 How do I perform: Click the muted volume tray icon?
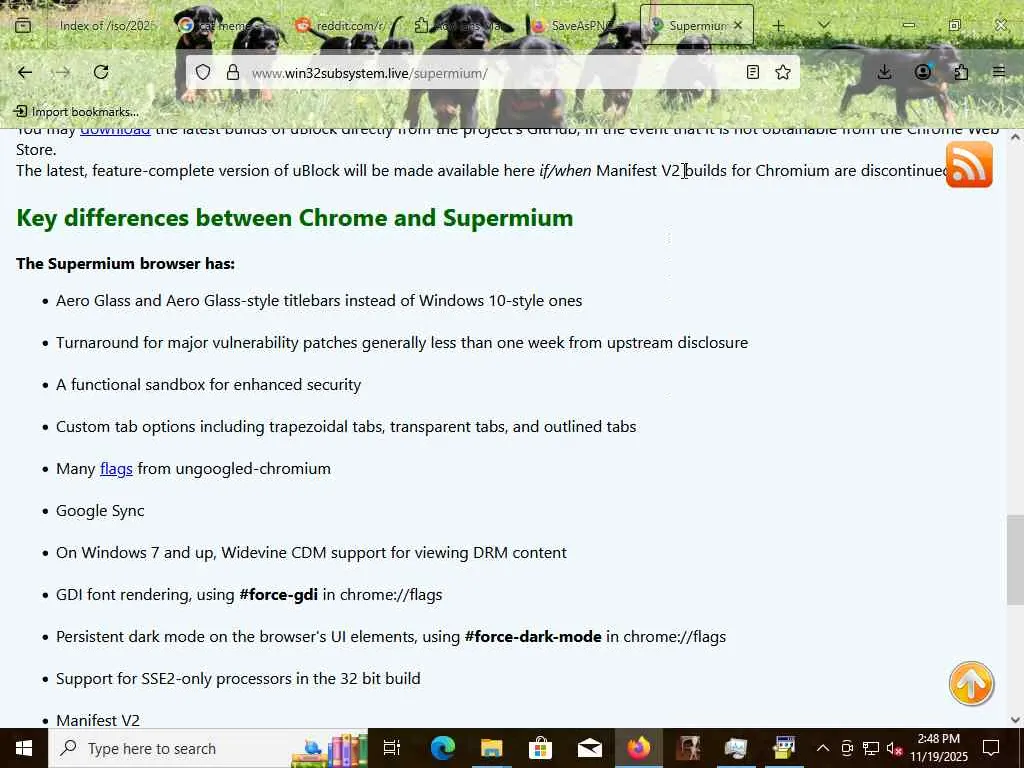click(x=894, y=748)
